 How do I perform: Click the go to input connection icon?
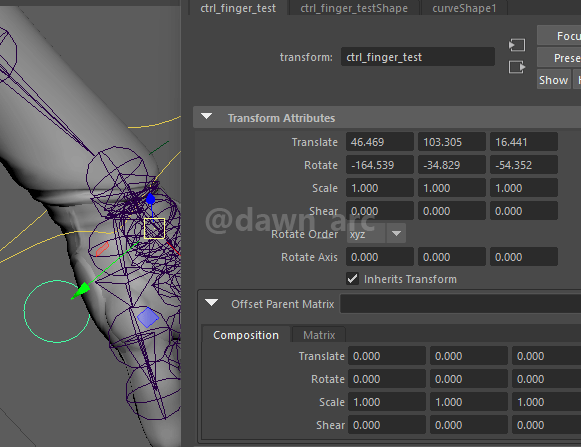517,45
